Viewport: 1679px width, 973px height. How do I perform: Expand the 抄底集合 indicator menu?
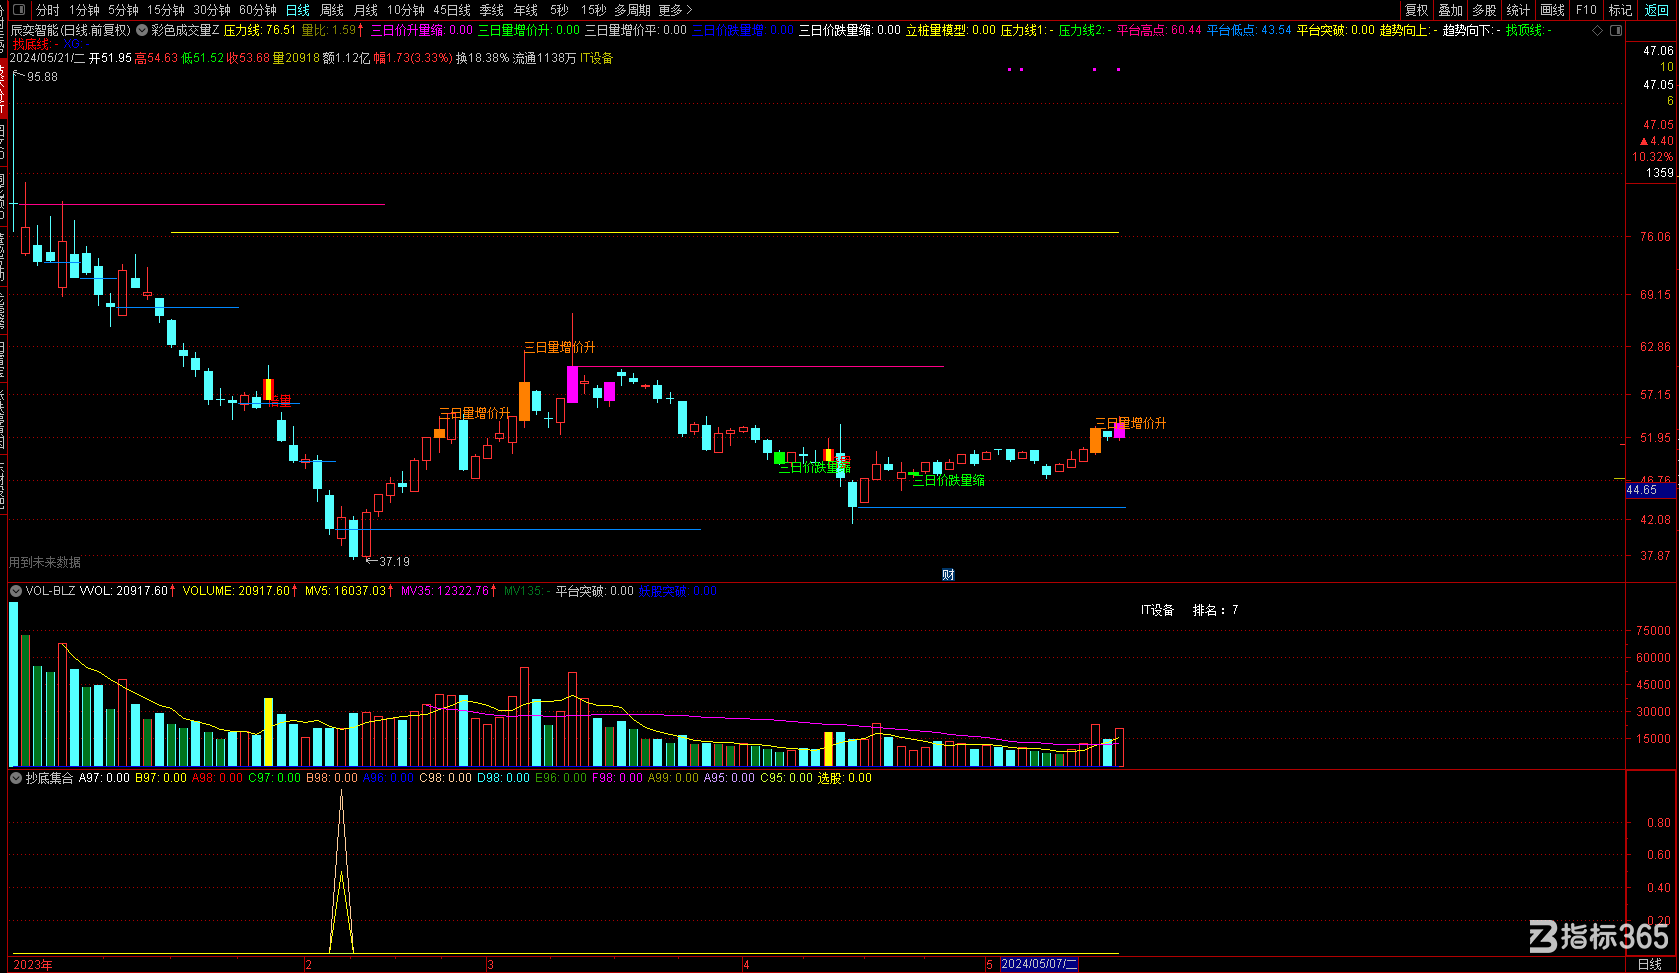(15, 778)
